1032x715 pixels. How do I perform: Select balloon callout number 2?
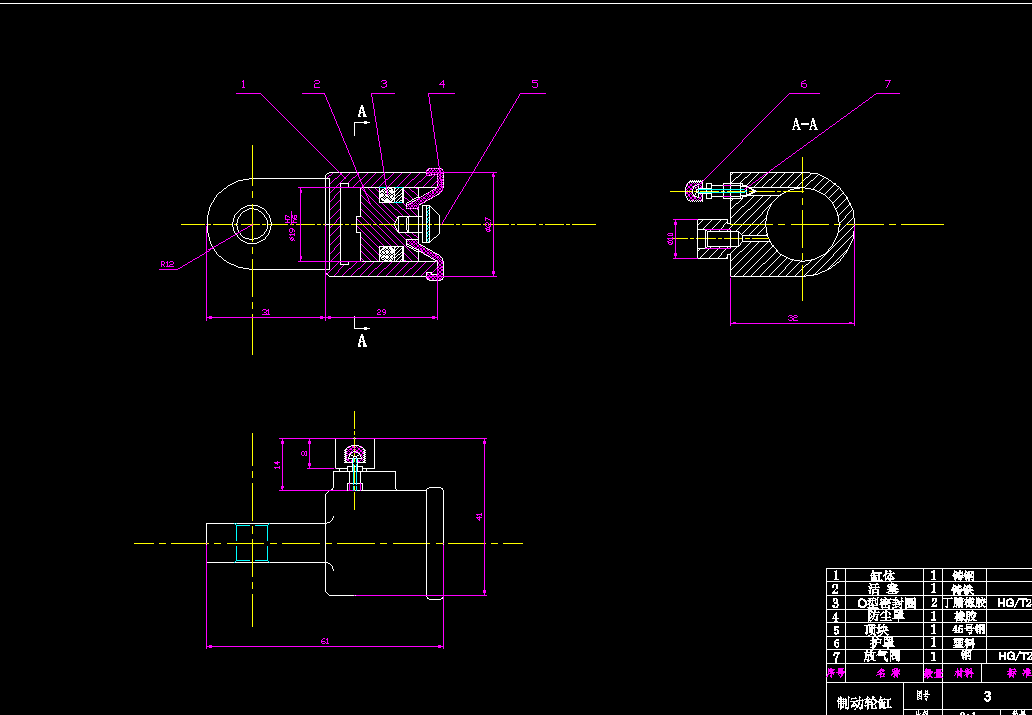(x=317, y=84)
